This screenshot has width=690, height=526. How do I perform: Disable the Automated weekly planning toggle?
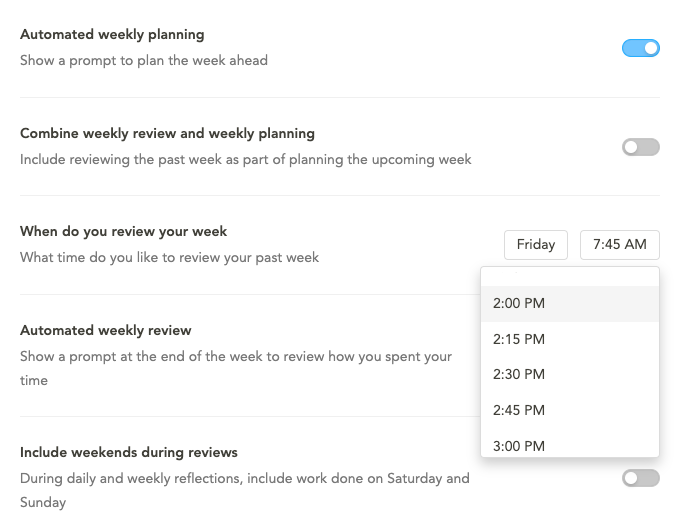(x=640, y=48)
